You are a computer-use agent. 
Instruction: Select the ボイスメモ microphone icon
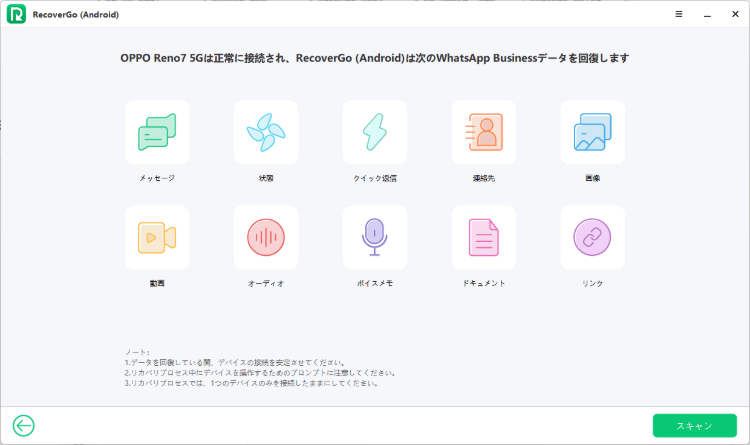375,237
